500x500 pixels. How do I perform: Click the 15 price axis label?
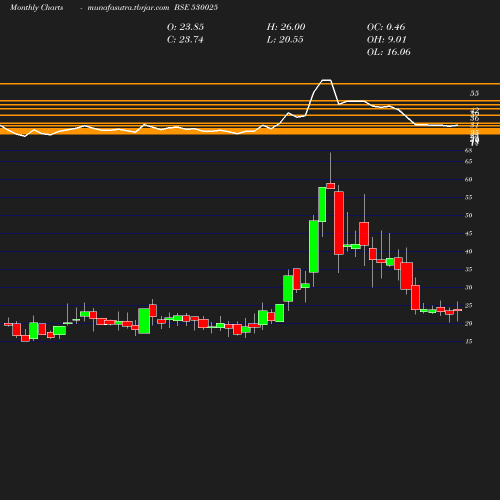click(468, 341)
